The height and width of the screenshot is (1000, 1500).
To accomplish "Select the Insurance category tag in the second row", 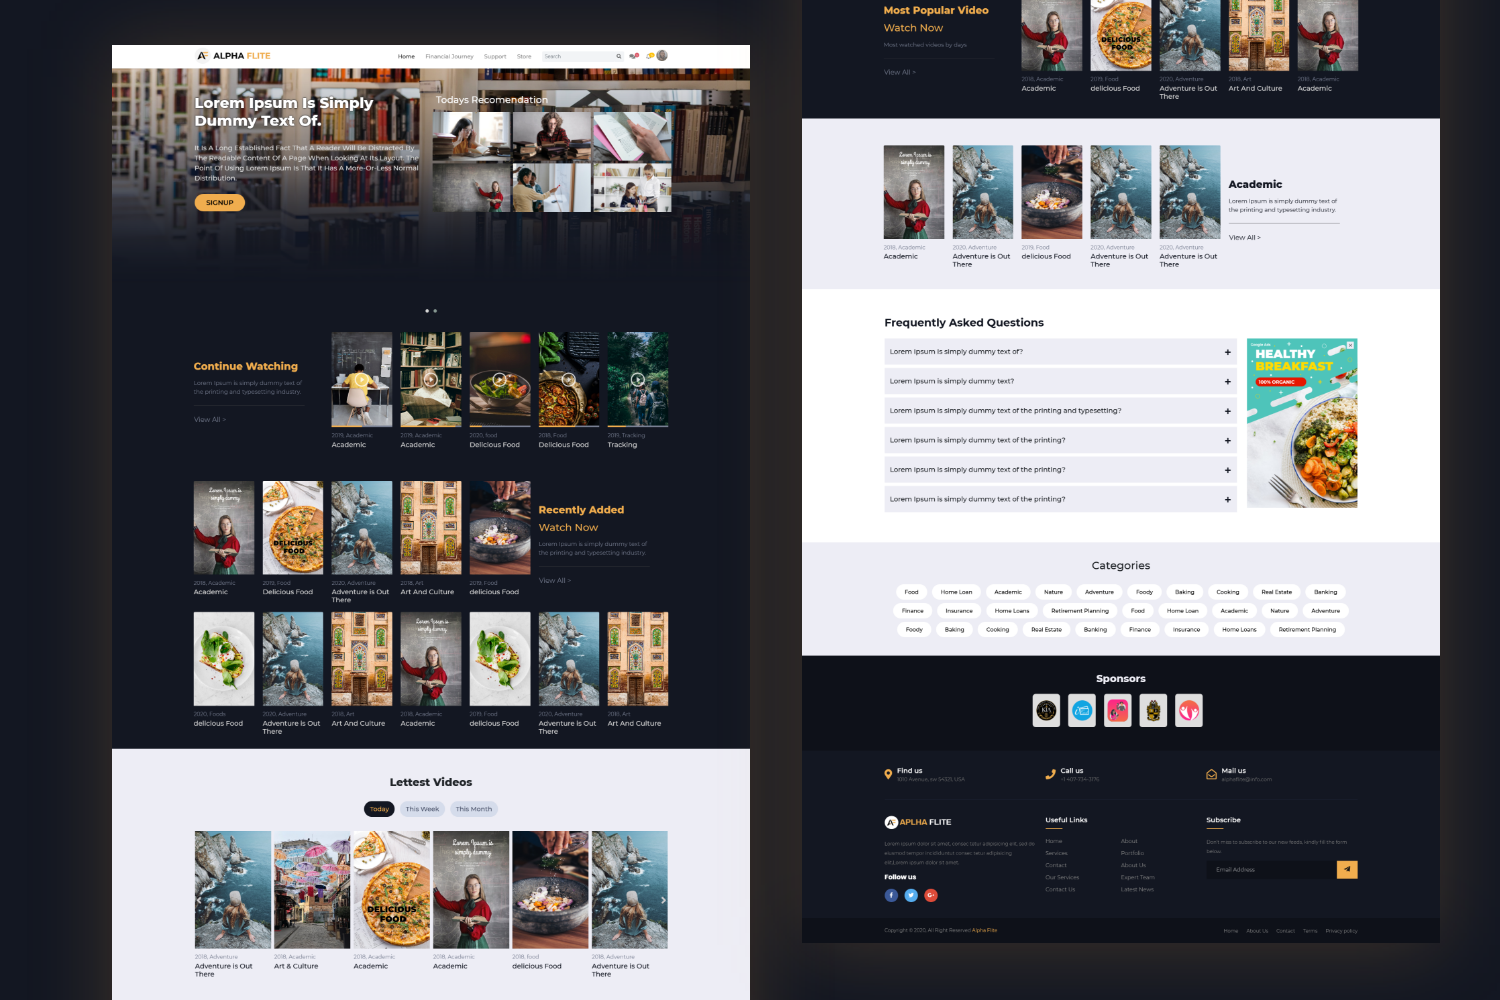I will click(959, 611).
